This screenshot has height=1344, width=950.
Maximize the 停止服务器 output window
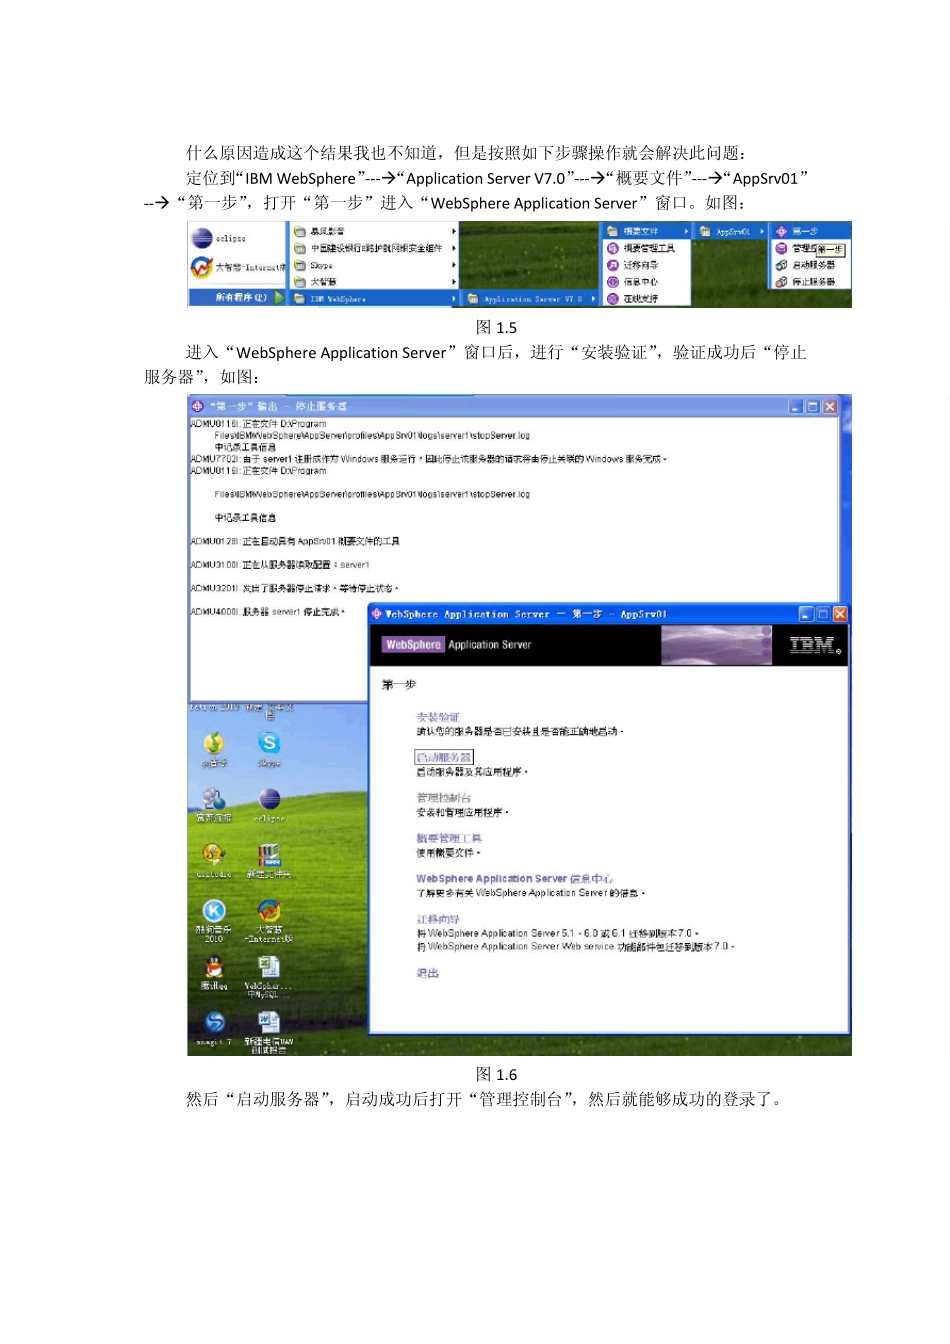coord(813,406)
